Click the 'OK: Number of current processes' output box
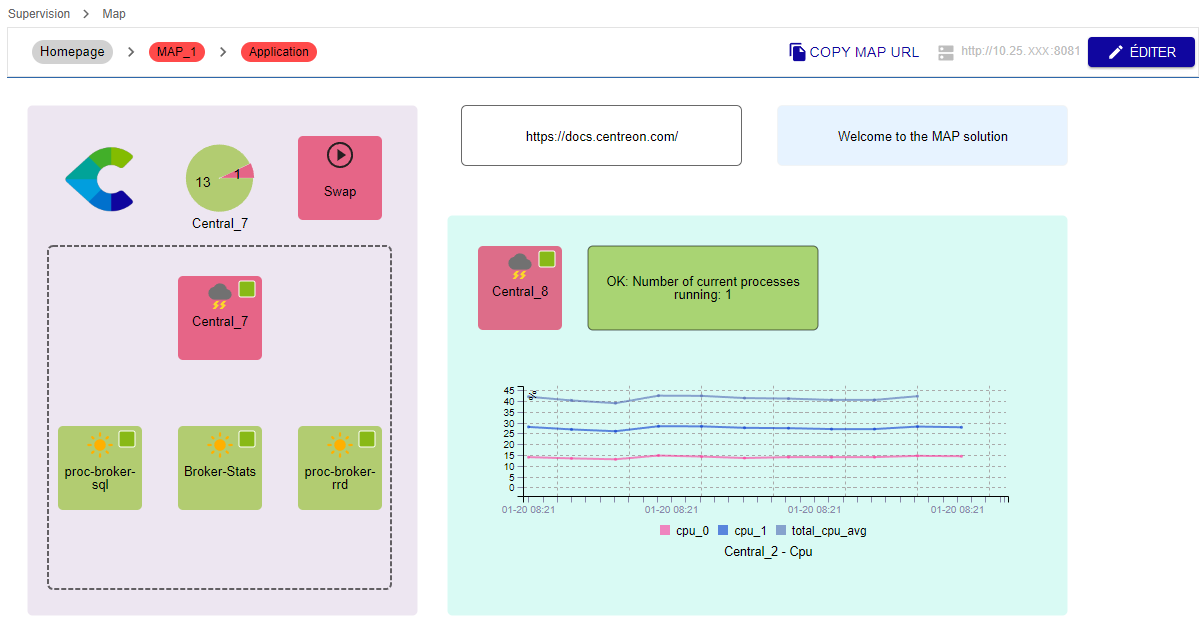The height and width of the screenshot is (625, 1202). (702, 288)
